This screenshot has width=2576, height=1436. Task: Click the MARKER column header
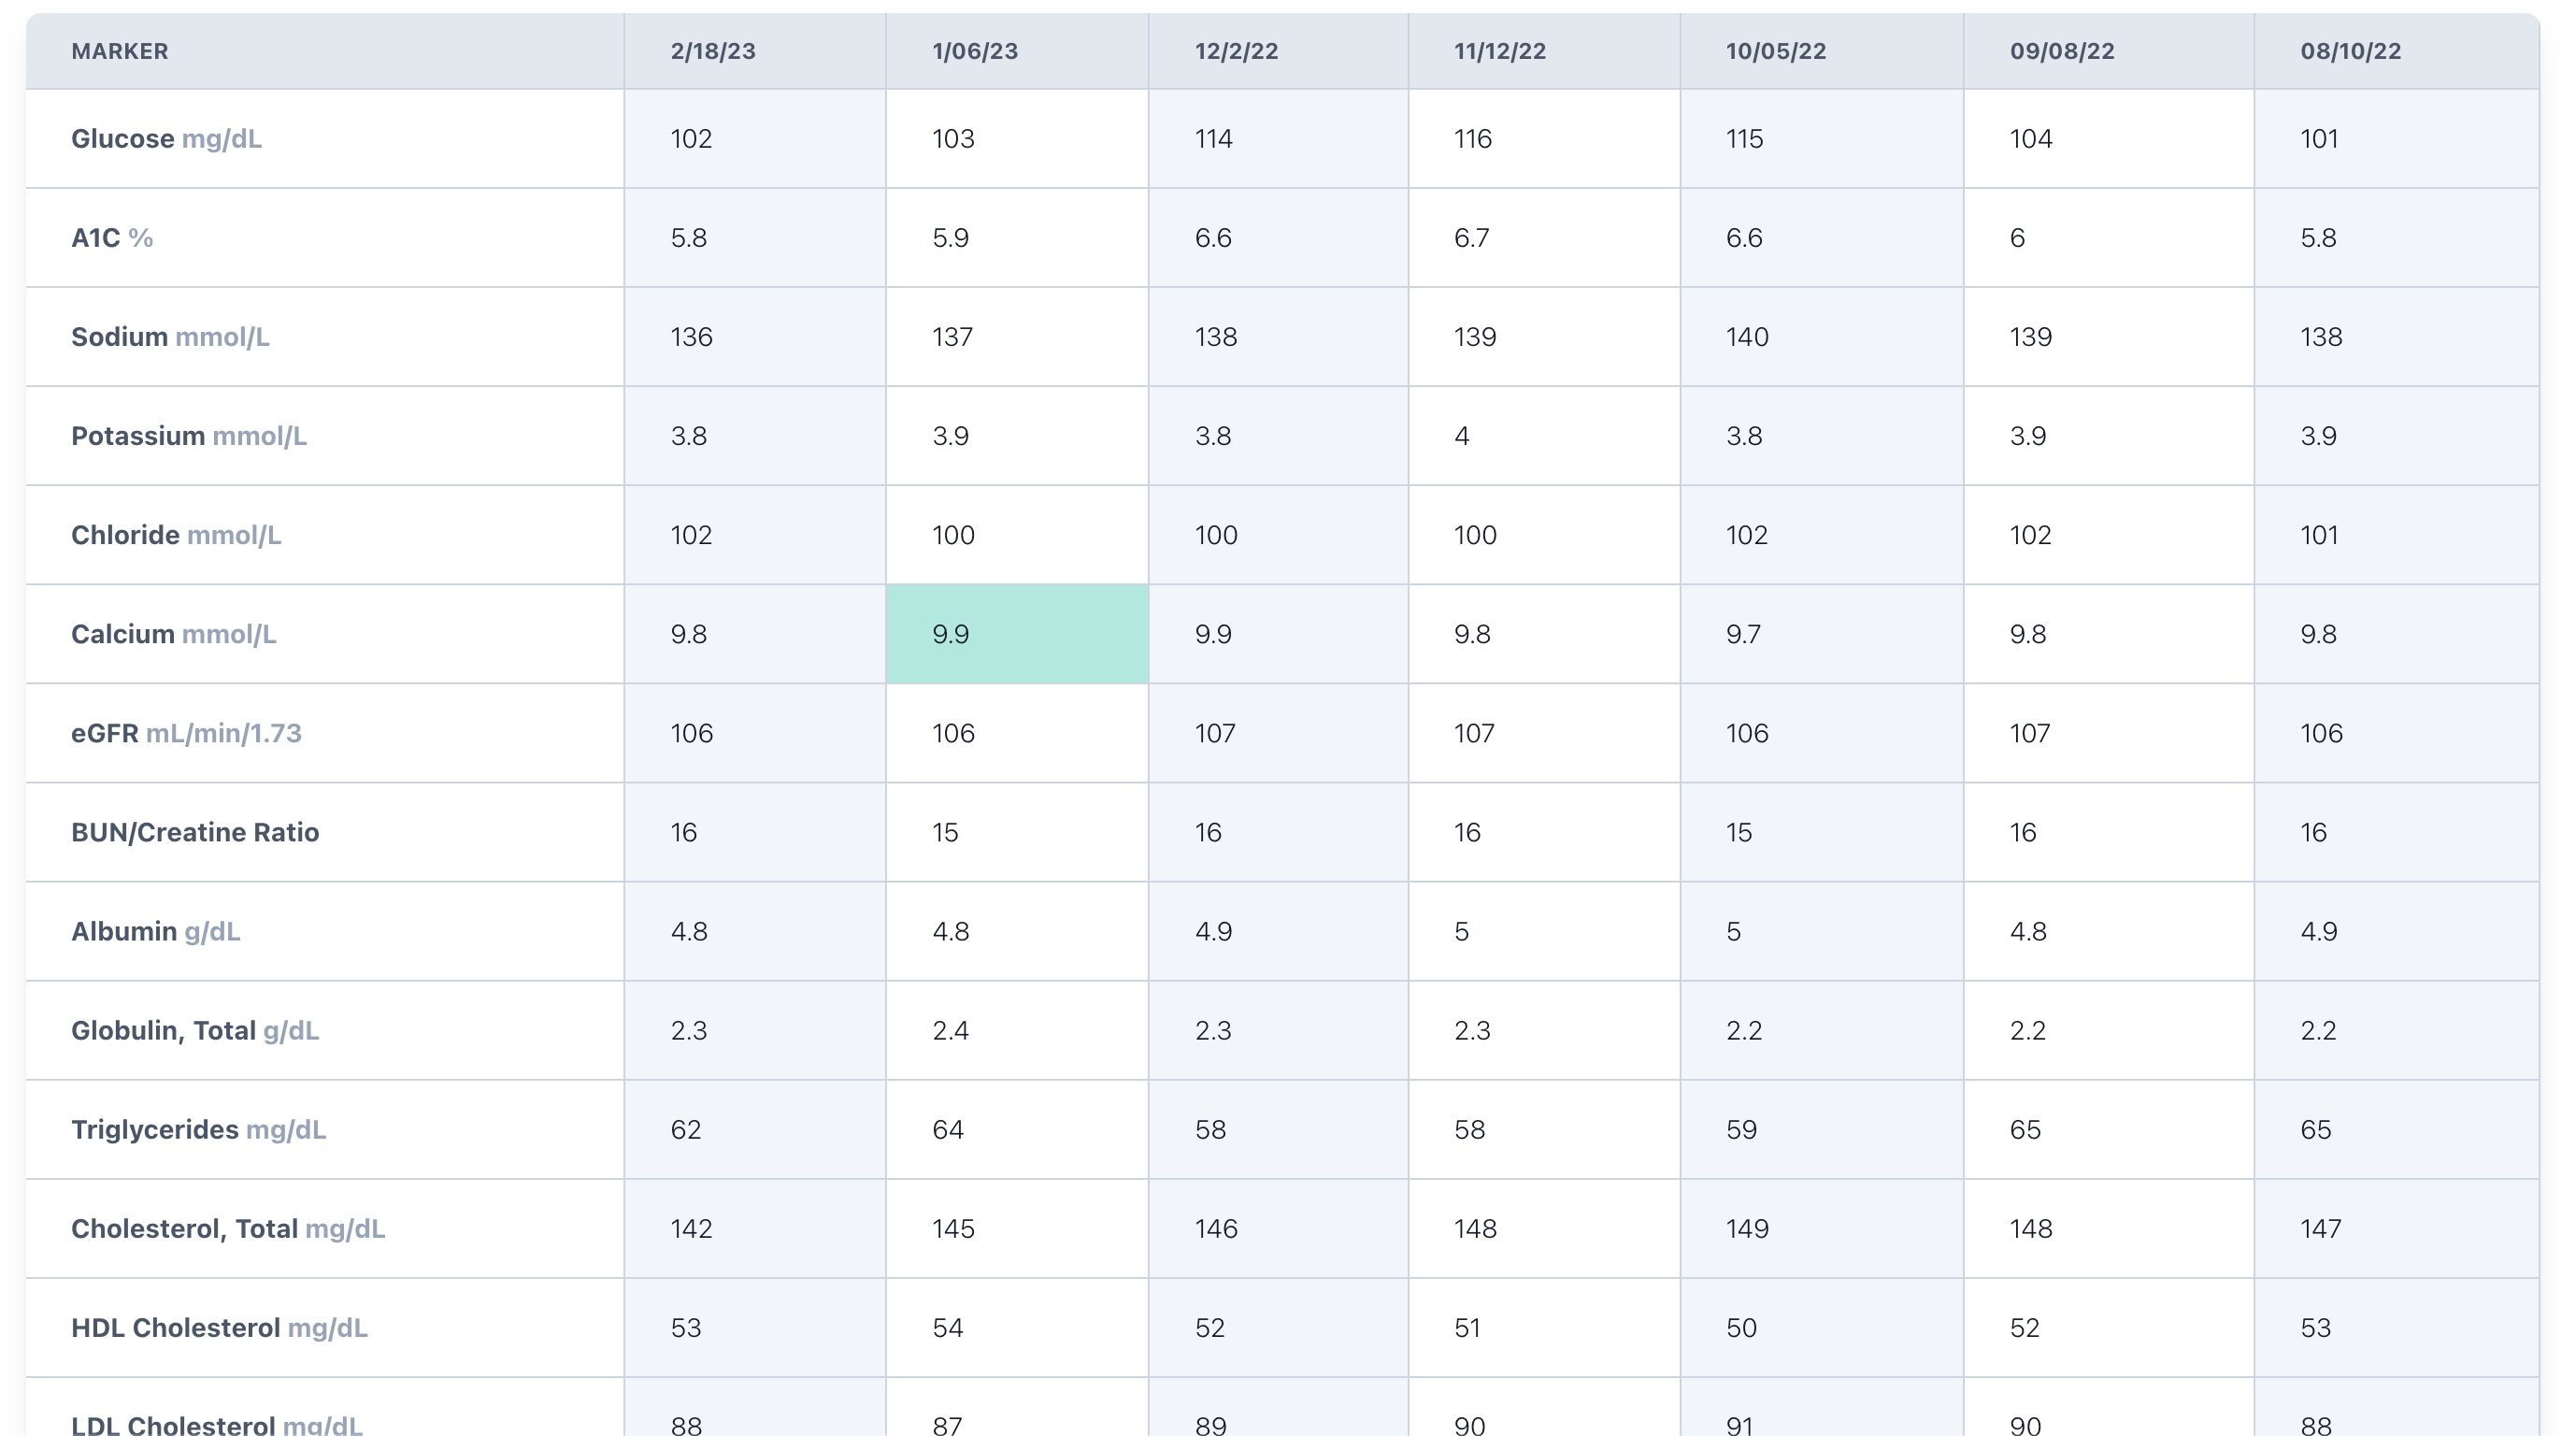[x=120, y=51]
